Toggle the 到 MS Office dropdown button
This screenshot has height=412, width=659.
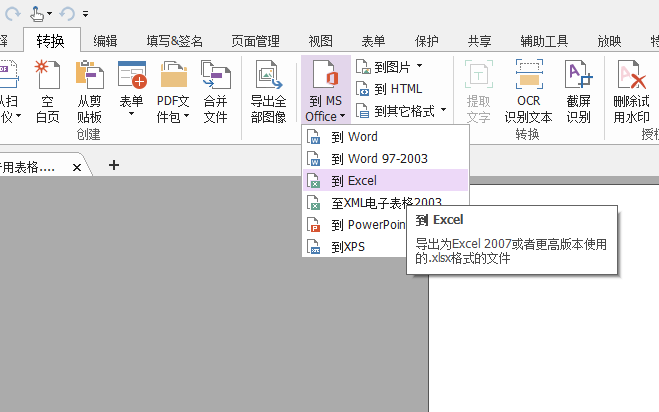click(326, 90)
